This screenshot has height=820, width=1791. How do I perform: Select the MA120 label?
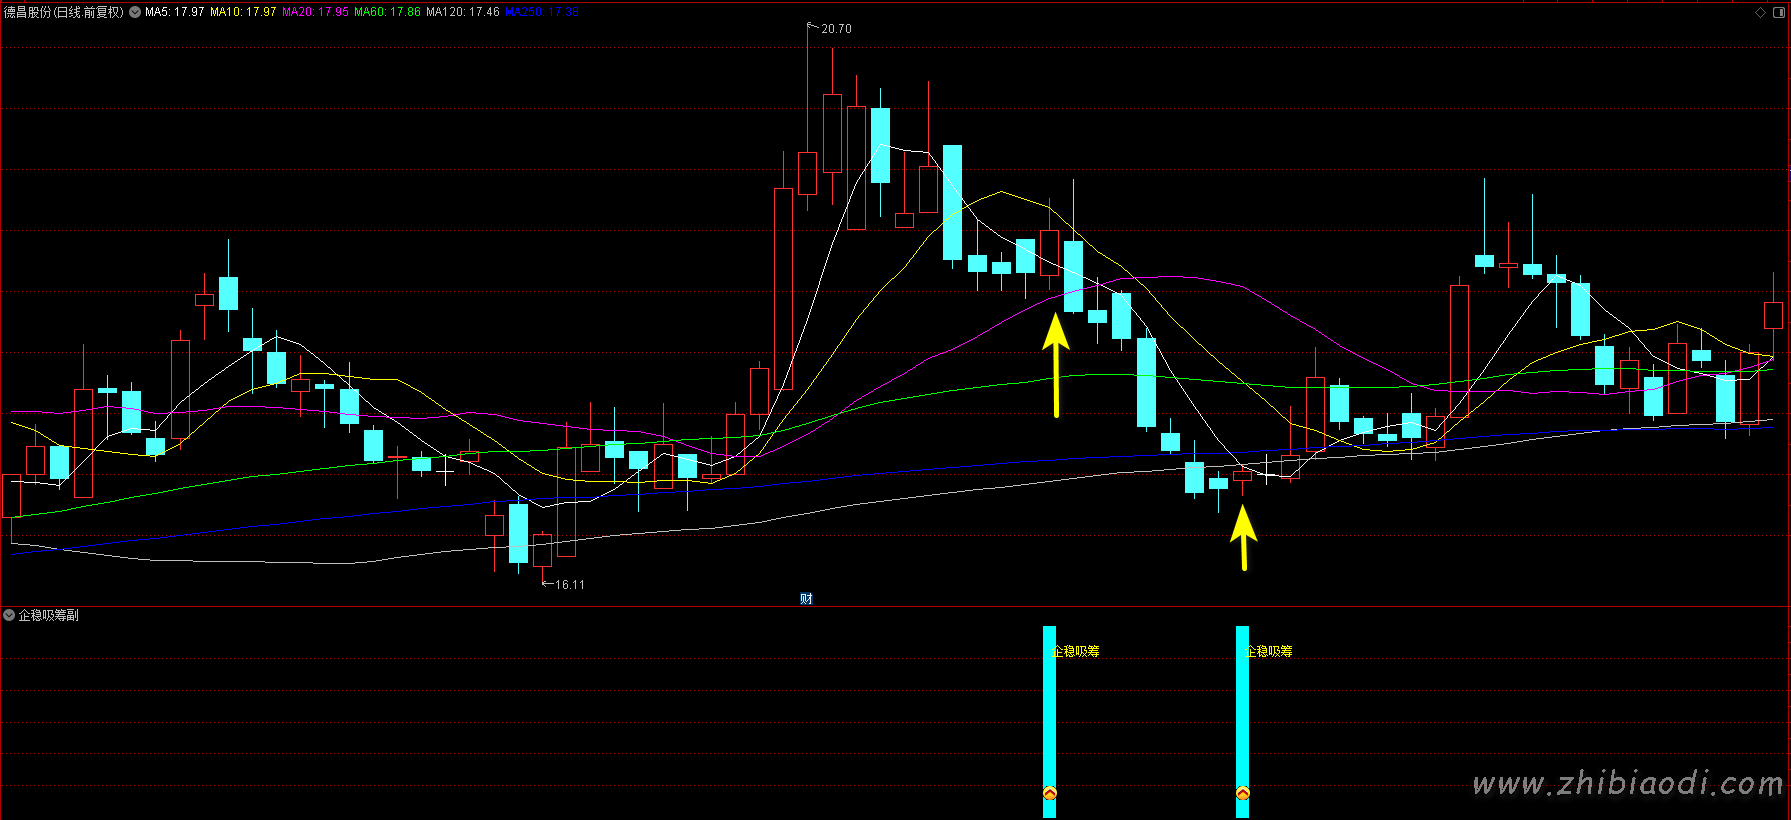(x=462, y=13)
